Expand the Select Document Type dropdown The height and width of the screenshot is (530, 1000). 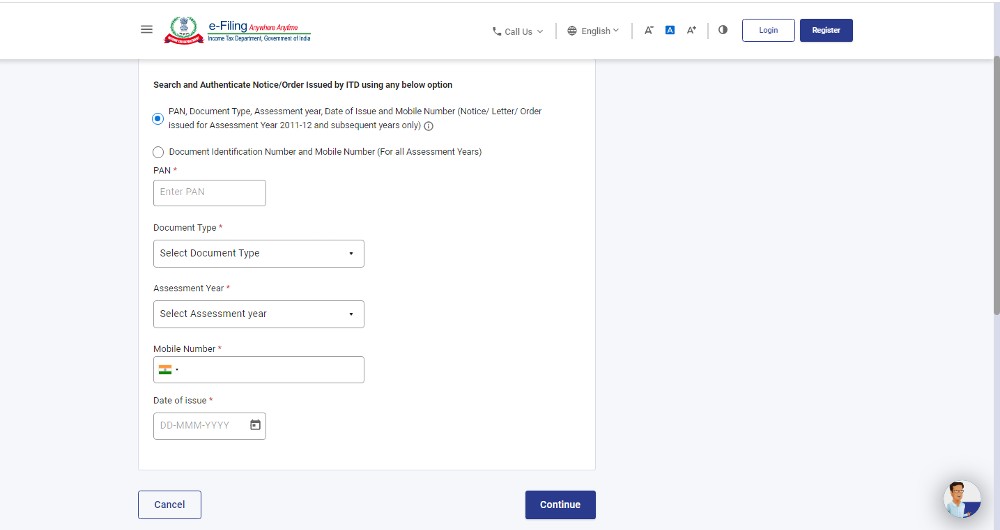(x=258, y=254)
